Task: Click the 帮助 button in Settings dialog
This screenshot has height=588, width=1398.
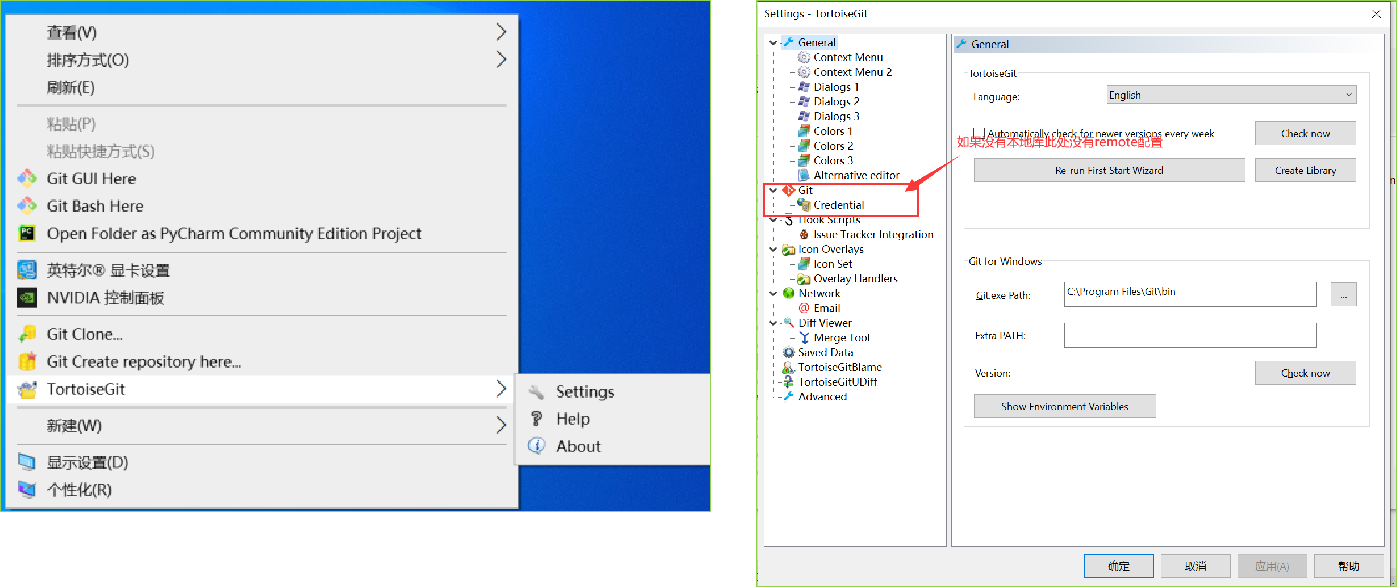Action: click(1349, 566)
